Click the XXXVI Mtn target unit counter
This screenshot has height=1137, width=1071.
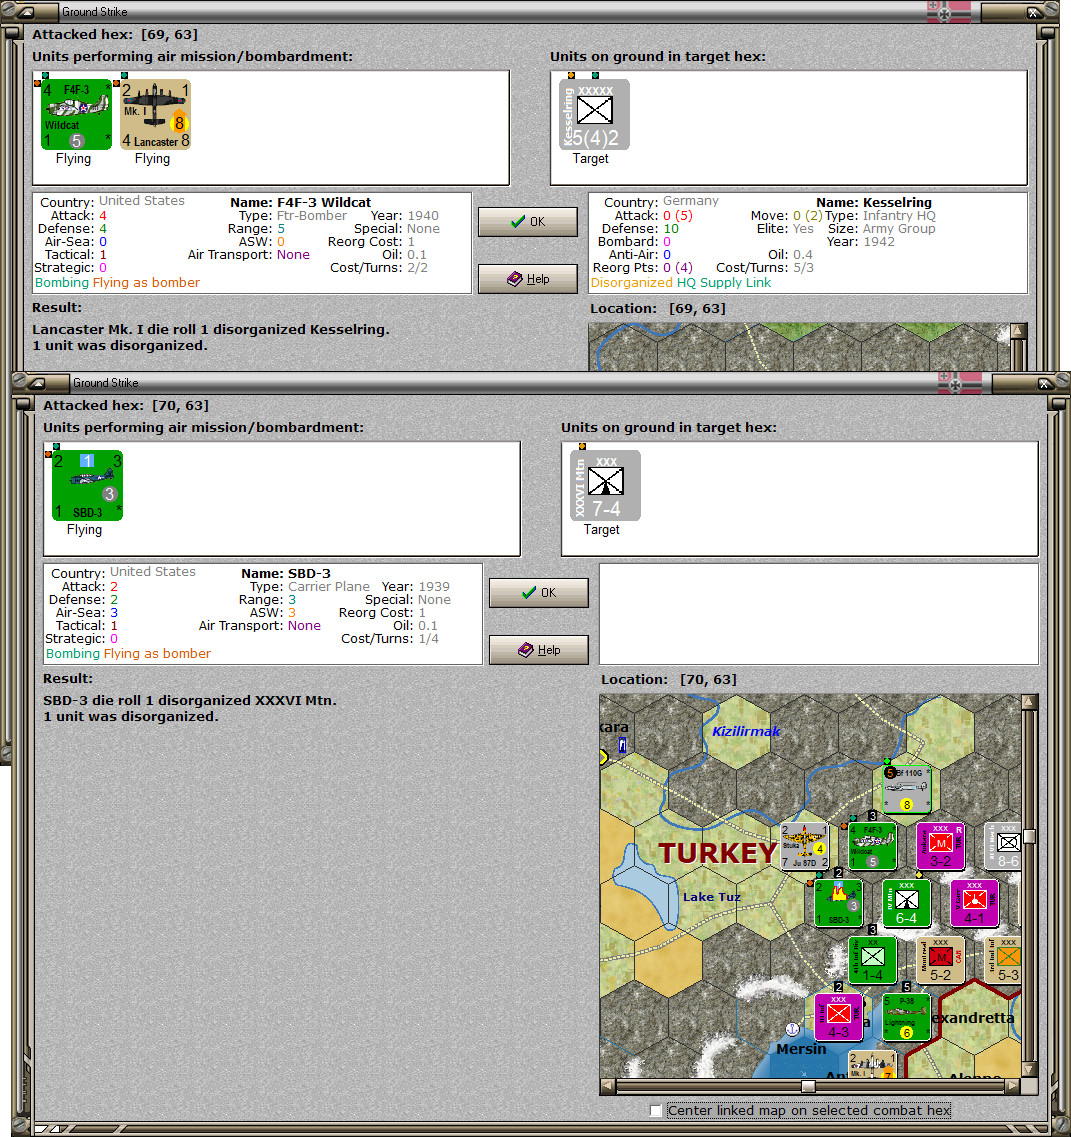tap(605, 486)
